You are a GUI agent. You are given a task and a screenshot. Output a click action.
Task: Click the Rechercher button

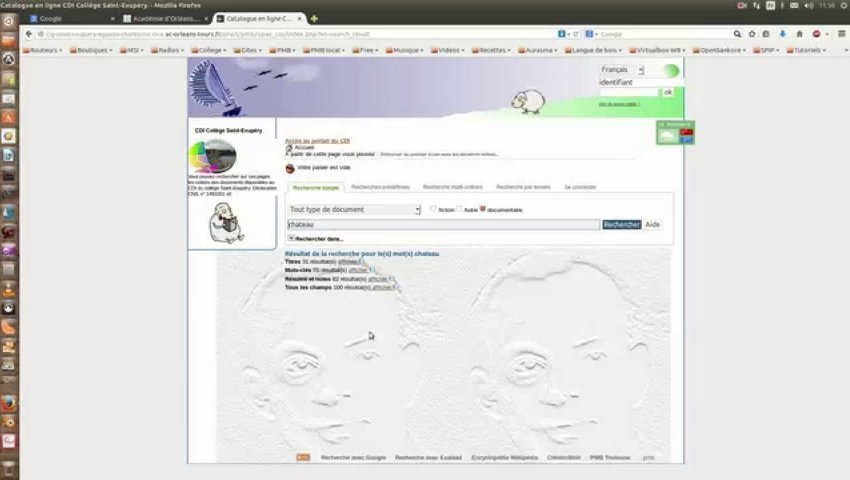click(622, 225)
